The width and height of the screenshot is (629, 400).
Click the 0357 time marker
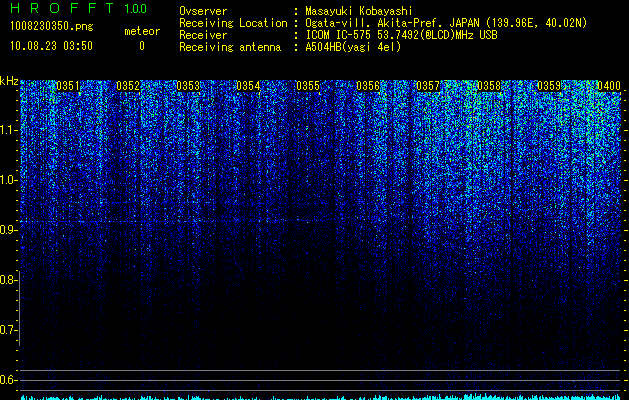(x=428, y=86)
